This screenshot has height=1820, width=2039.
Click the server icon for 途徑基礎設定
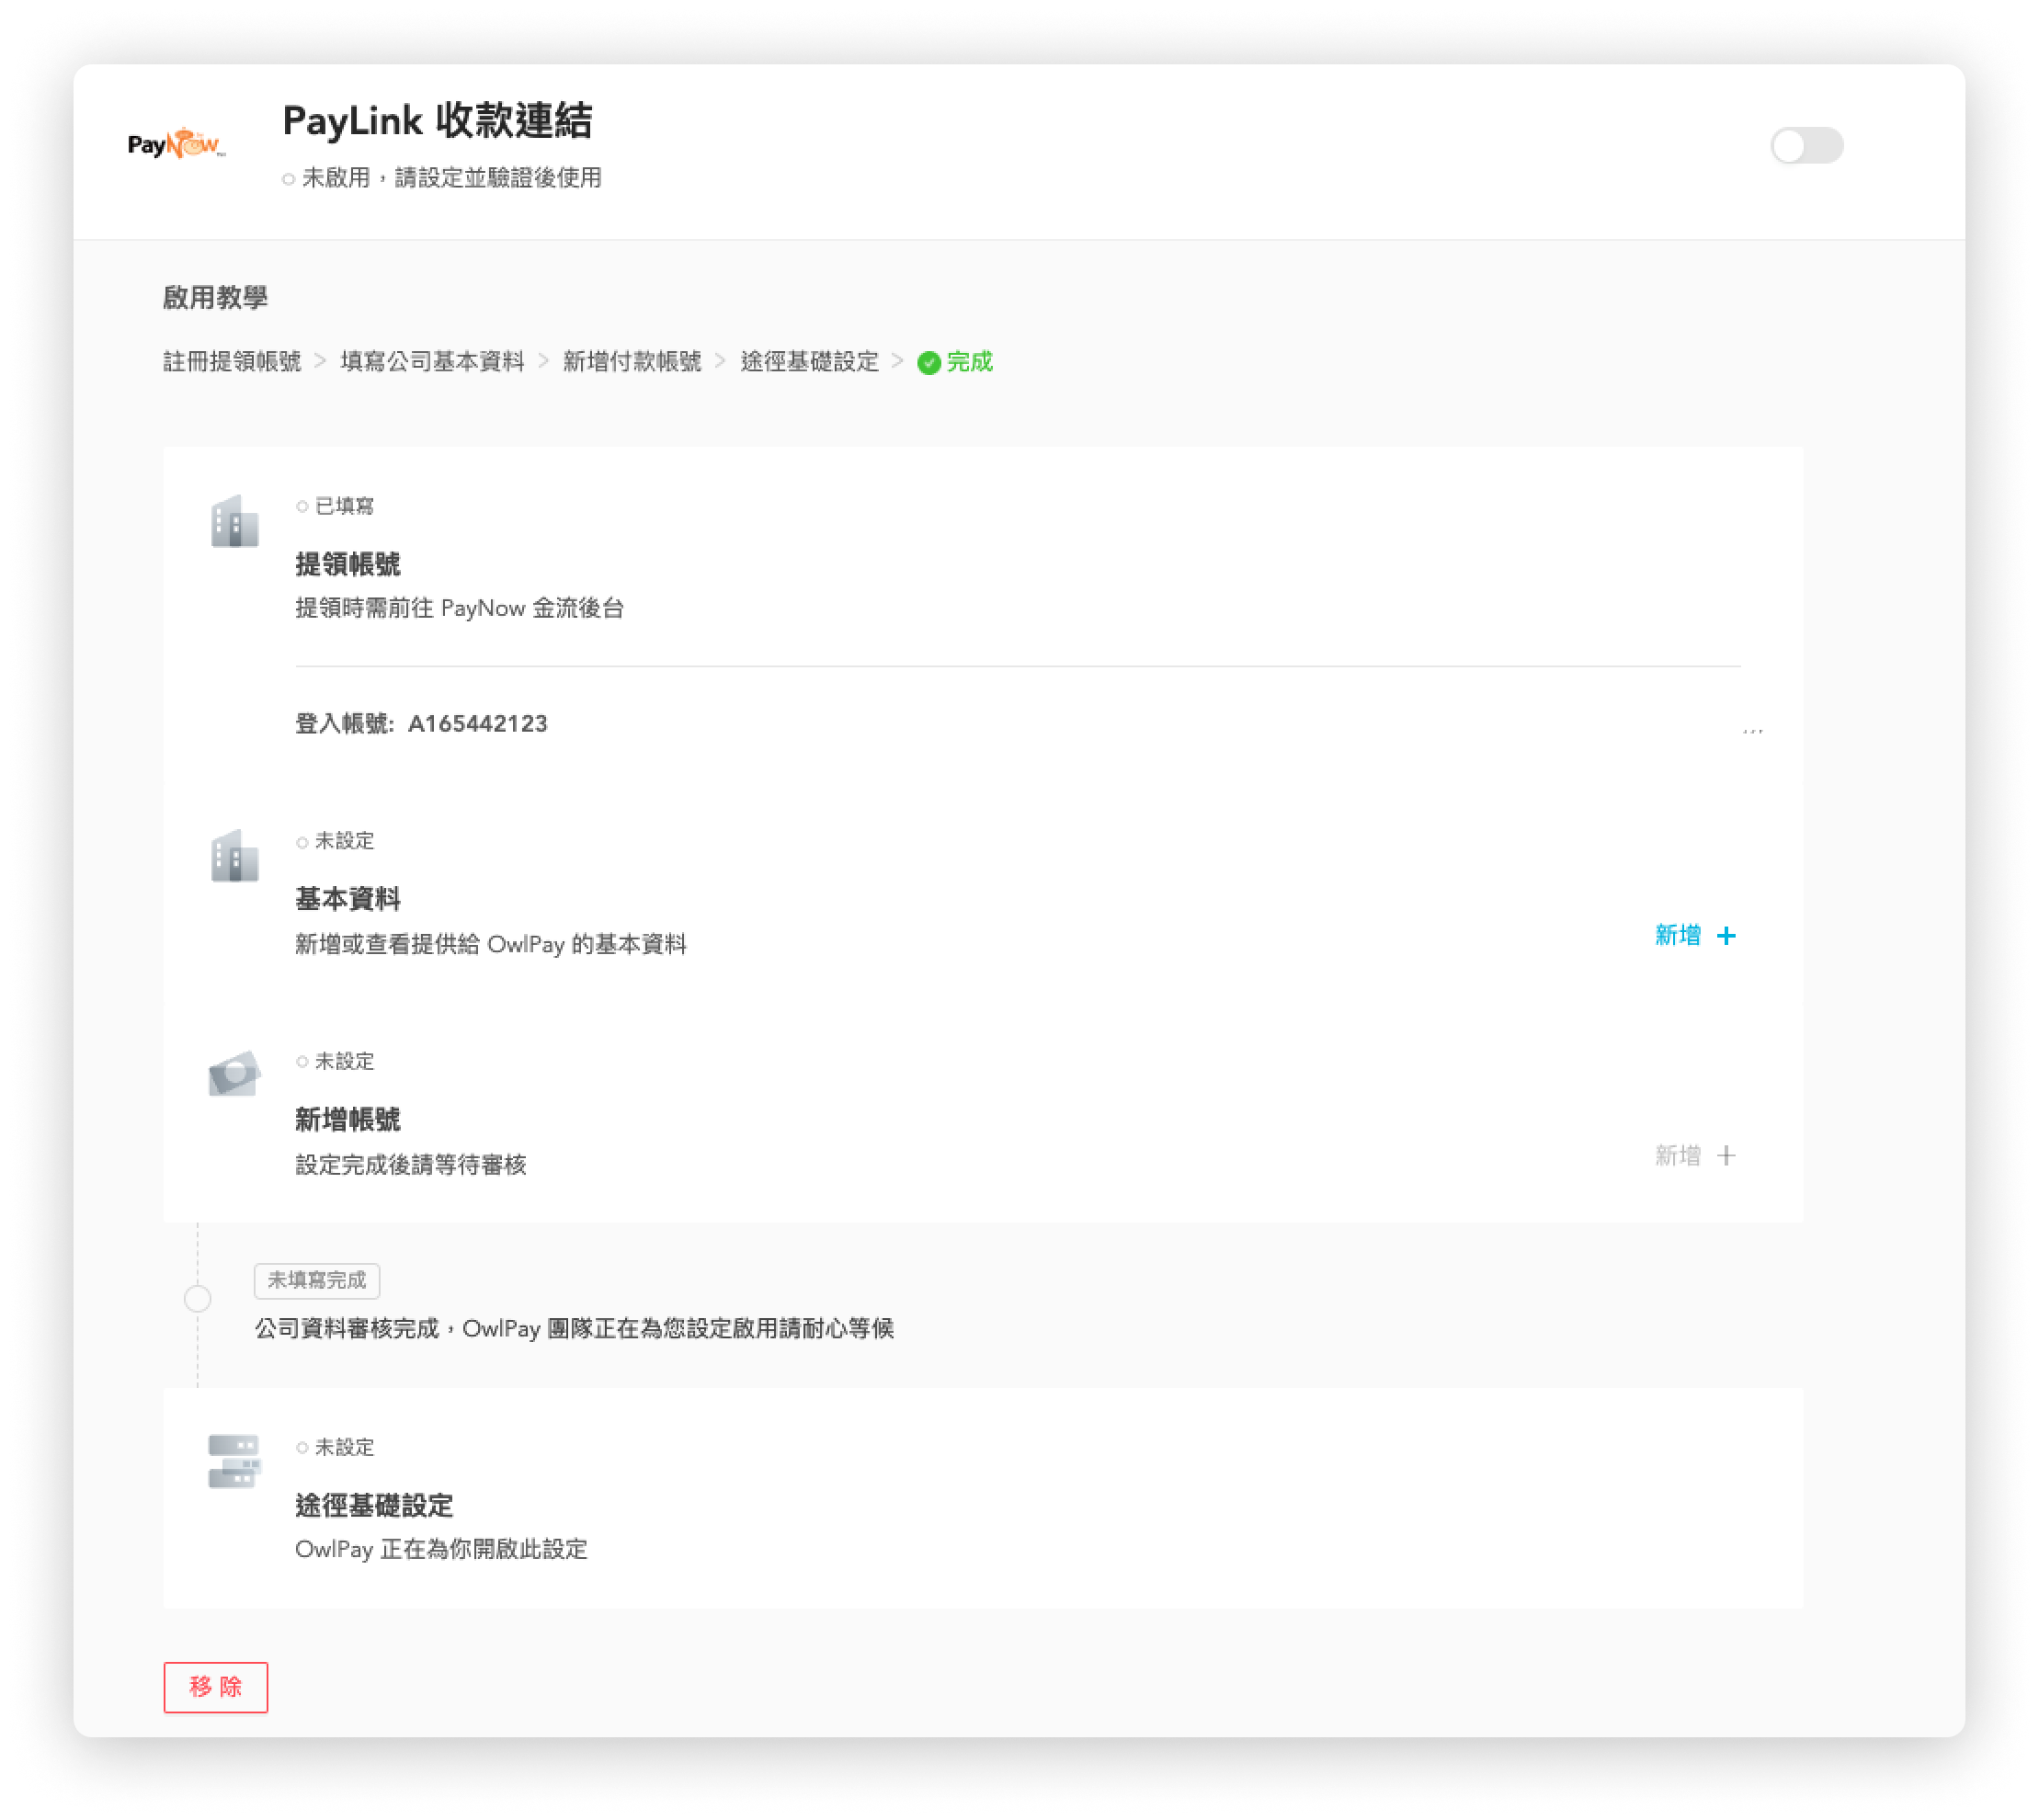(235, 1462)
